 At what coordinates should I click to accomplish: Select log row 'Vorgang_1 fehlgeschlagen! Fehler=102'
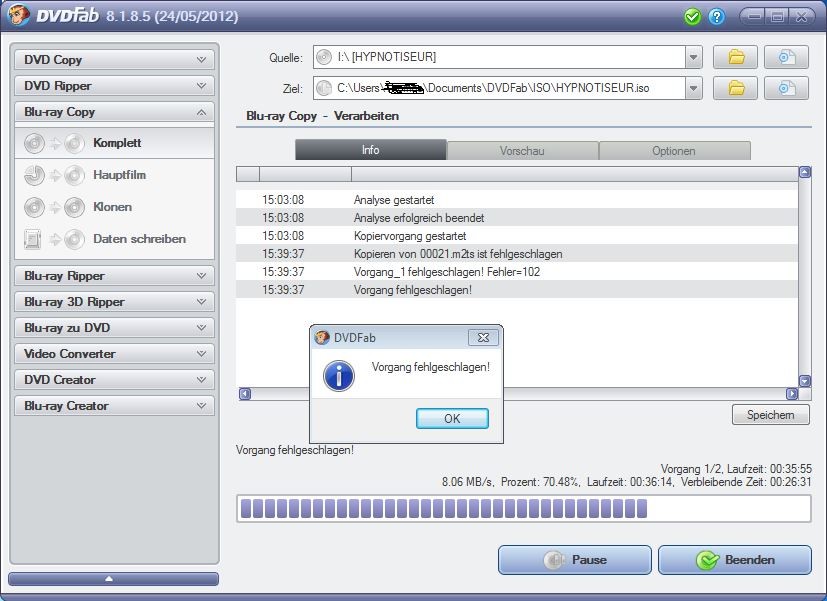click(517, 272)
